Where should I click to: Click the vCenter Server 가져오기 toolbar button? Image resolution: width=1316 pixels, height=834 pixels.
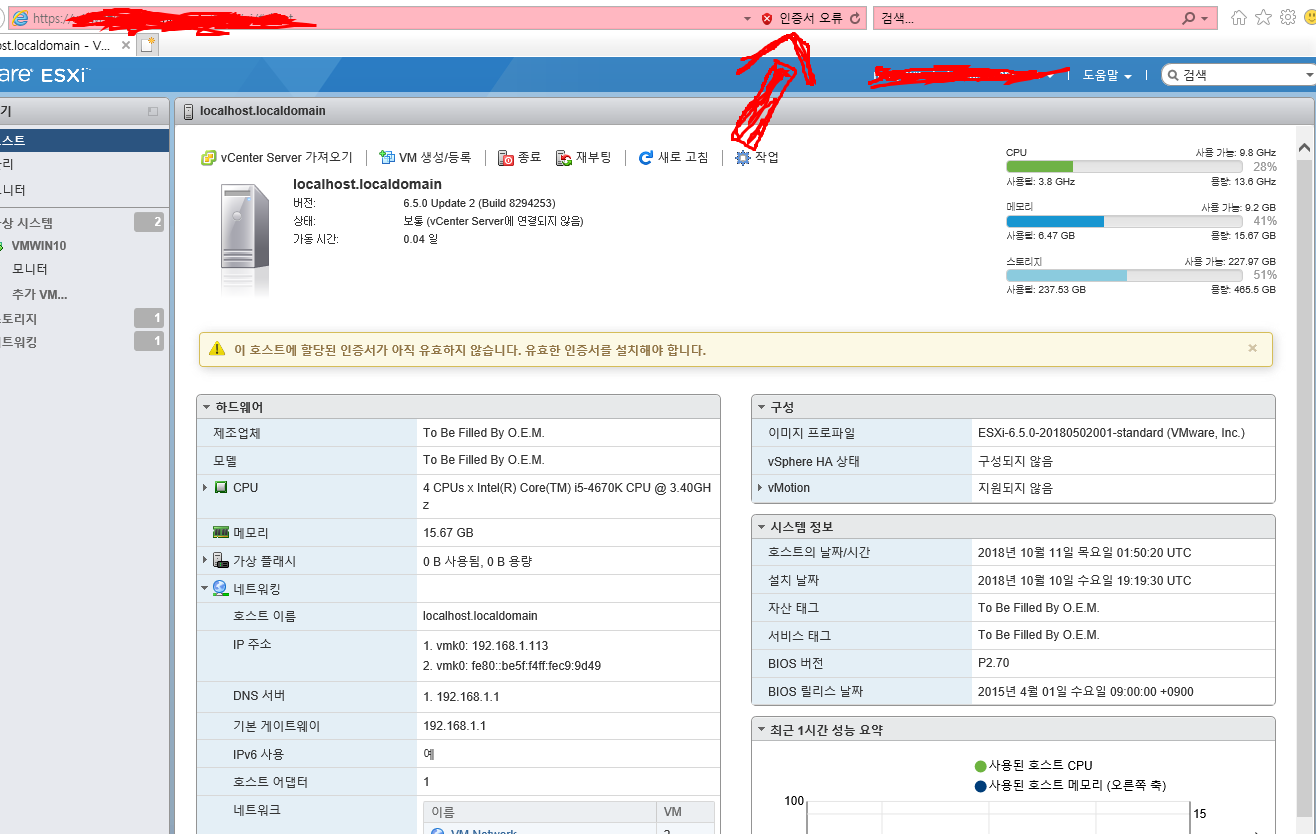277,157
